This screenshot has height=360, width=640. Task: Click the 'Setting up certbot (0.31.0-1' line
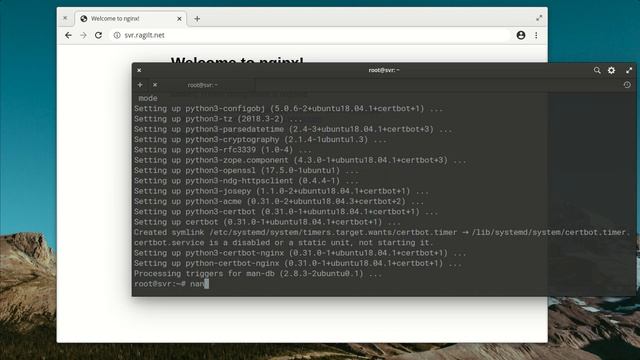click(267, 222)
